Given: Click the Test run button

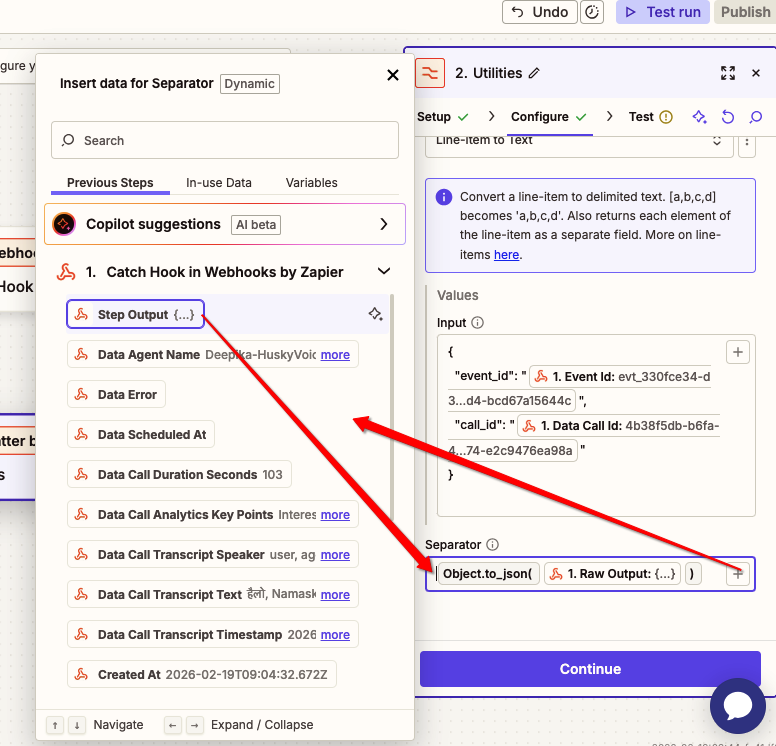Looking at the screenshot, I should pos(663,12).
